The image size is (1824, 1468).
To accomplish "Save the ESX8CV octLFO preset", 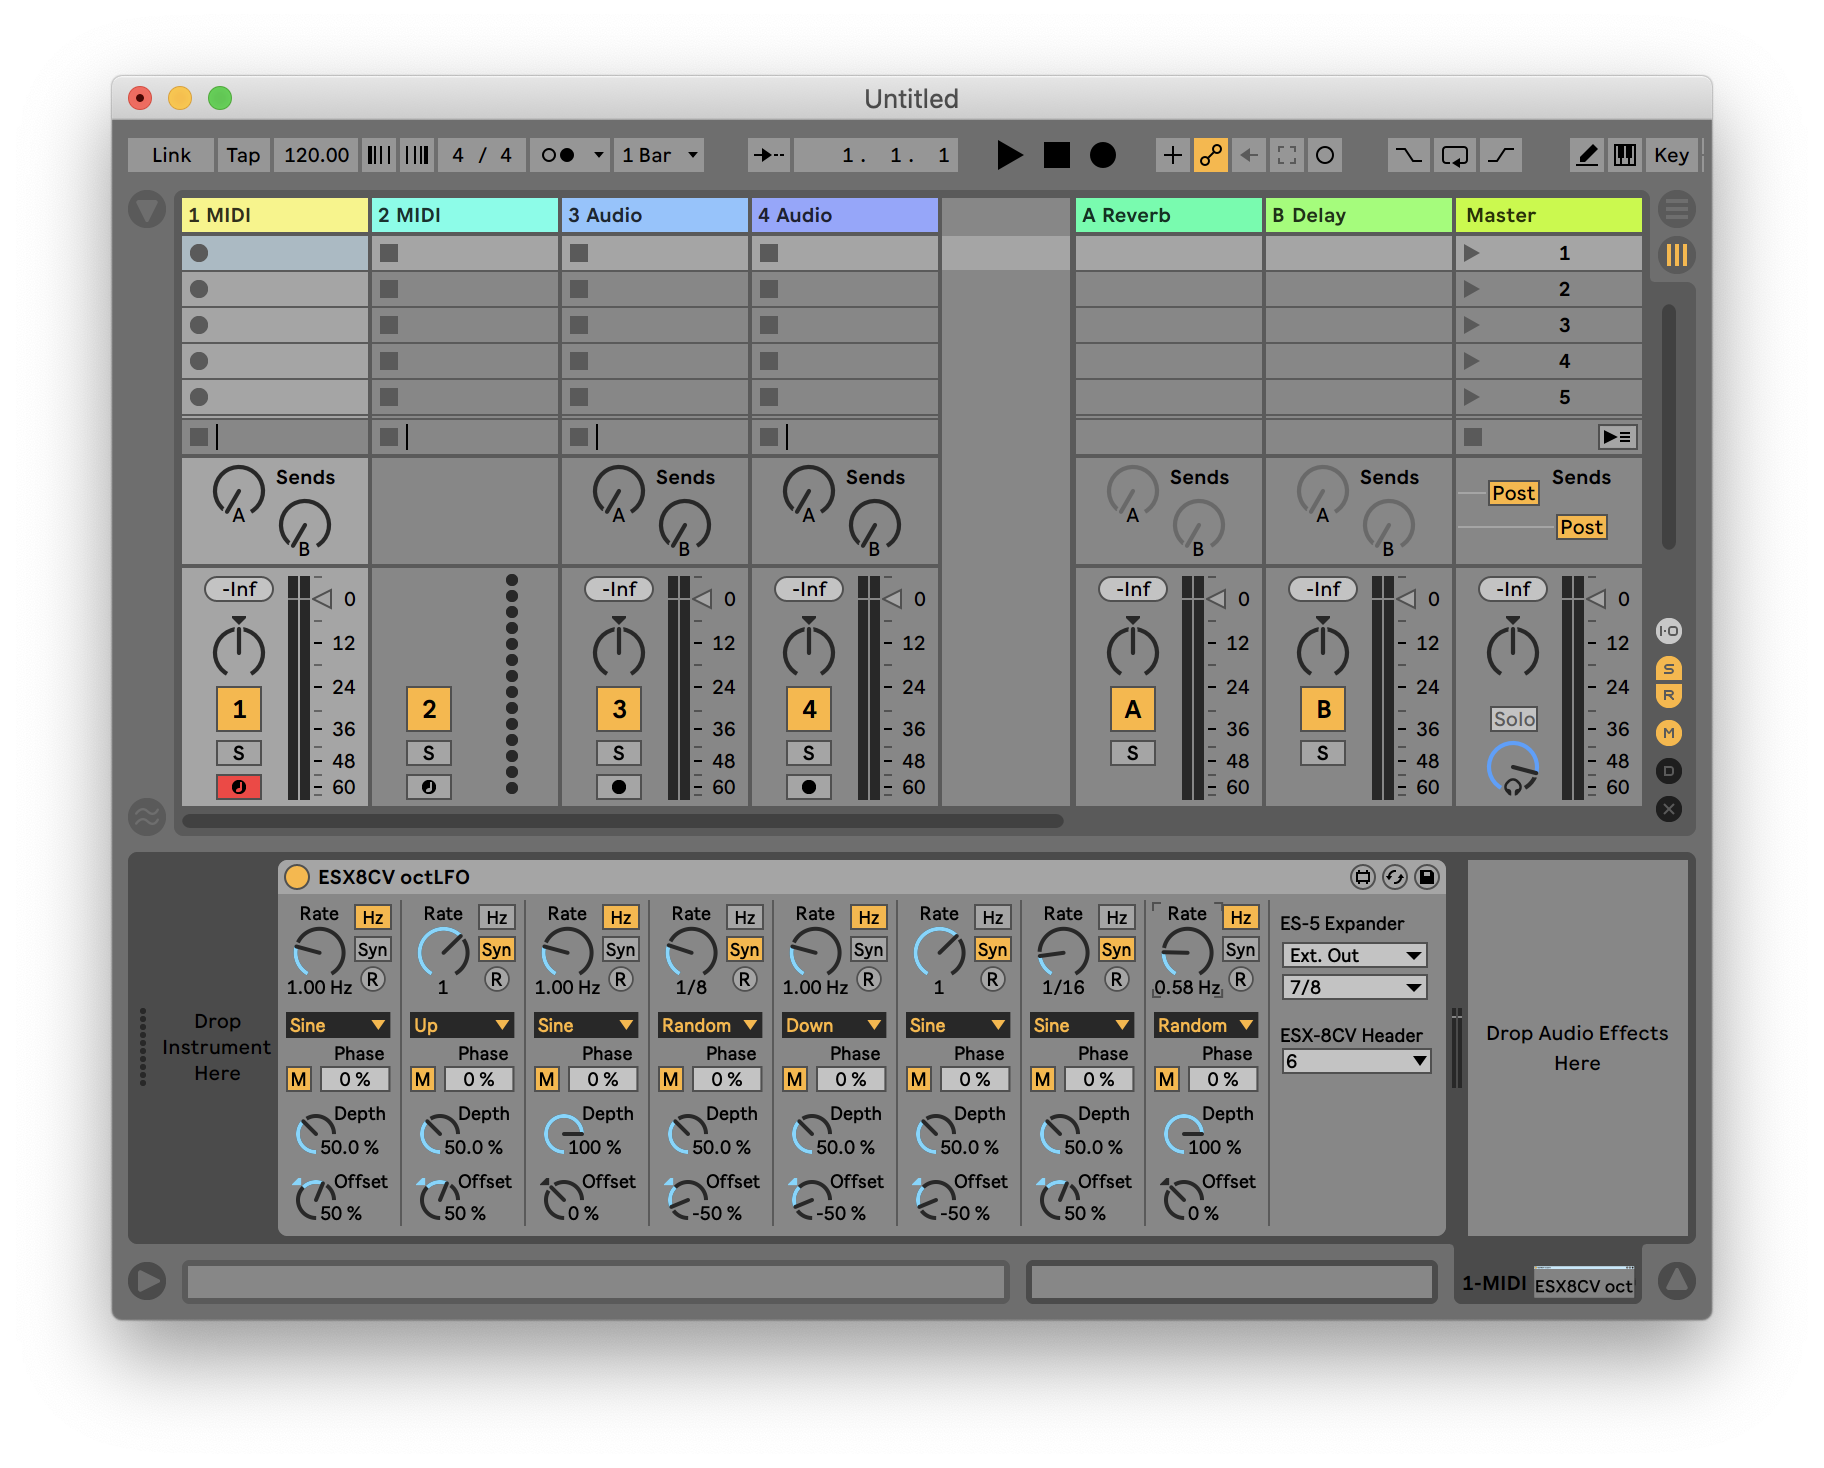I will [1427, 877].
